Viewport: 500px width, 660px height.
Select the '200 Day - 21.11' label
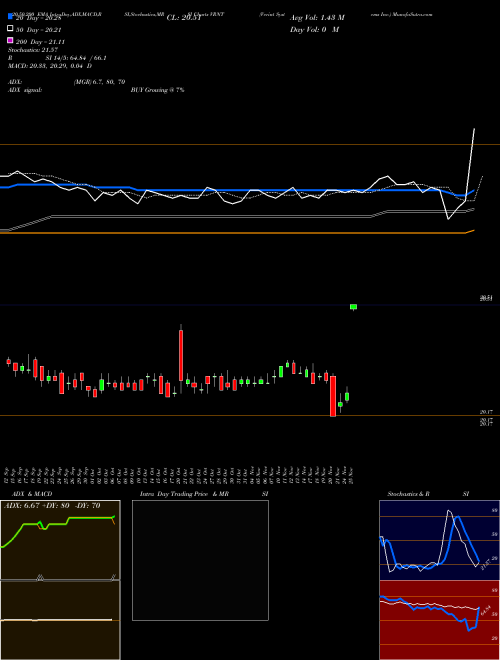(40, 42)
